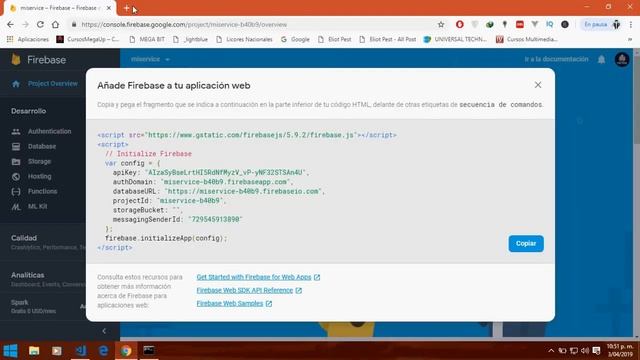Open the MEGA BIT bookmark
The width and height of the screenshot is (640, 360).
click(x=147, y=39)
